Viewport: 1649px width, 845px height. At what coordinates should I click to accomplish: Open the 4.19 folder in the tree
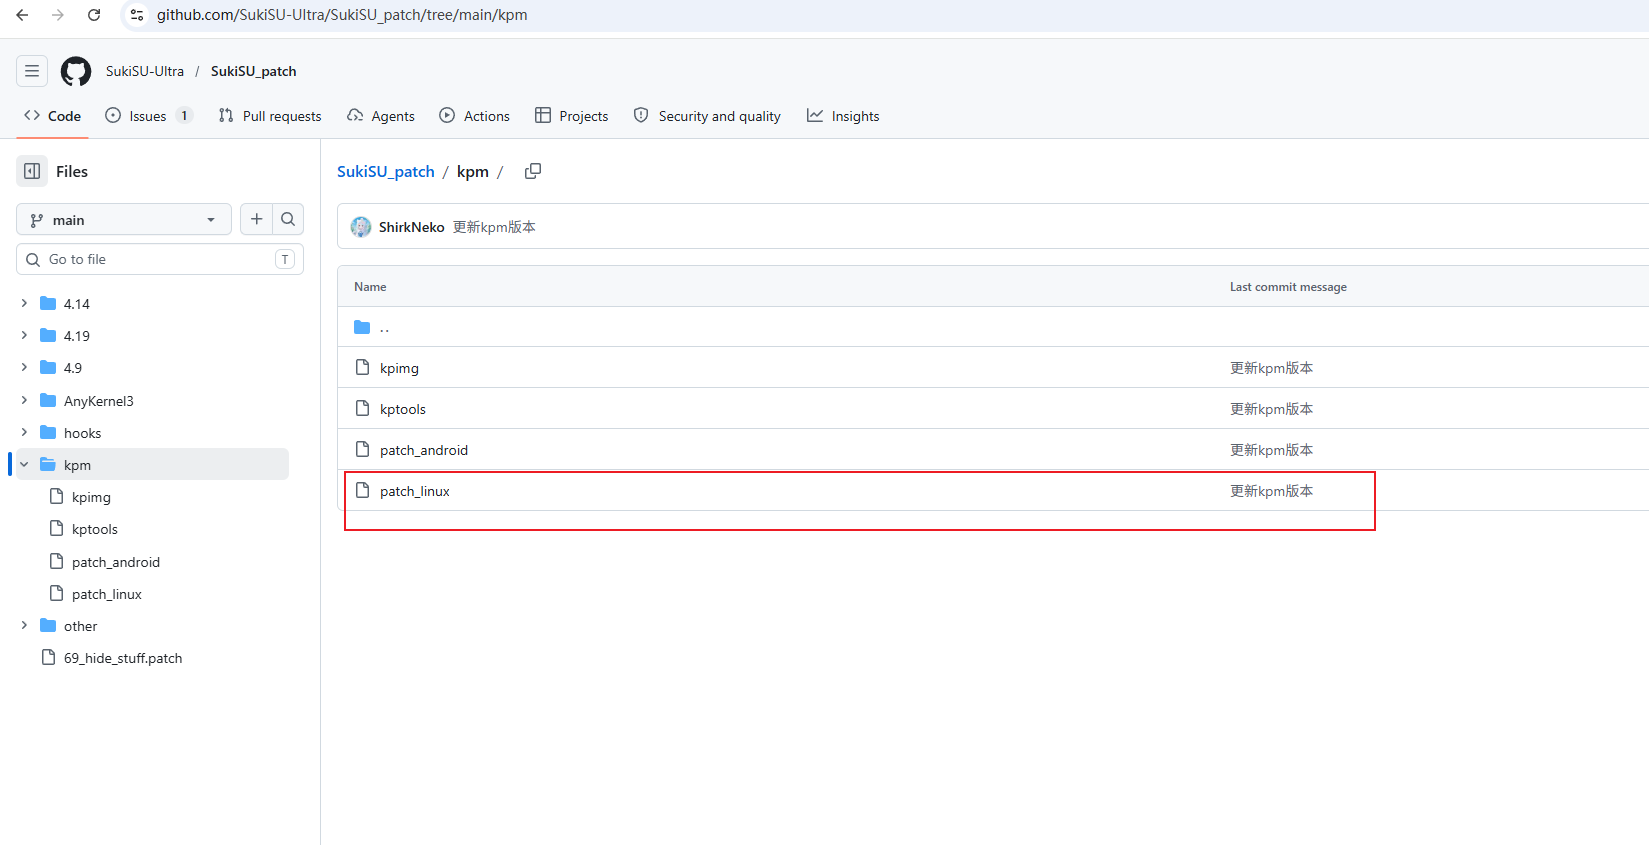77,336
